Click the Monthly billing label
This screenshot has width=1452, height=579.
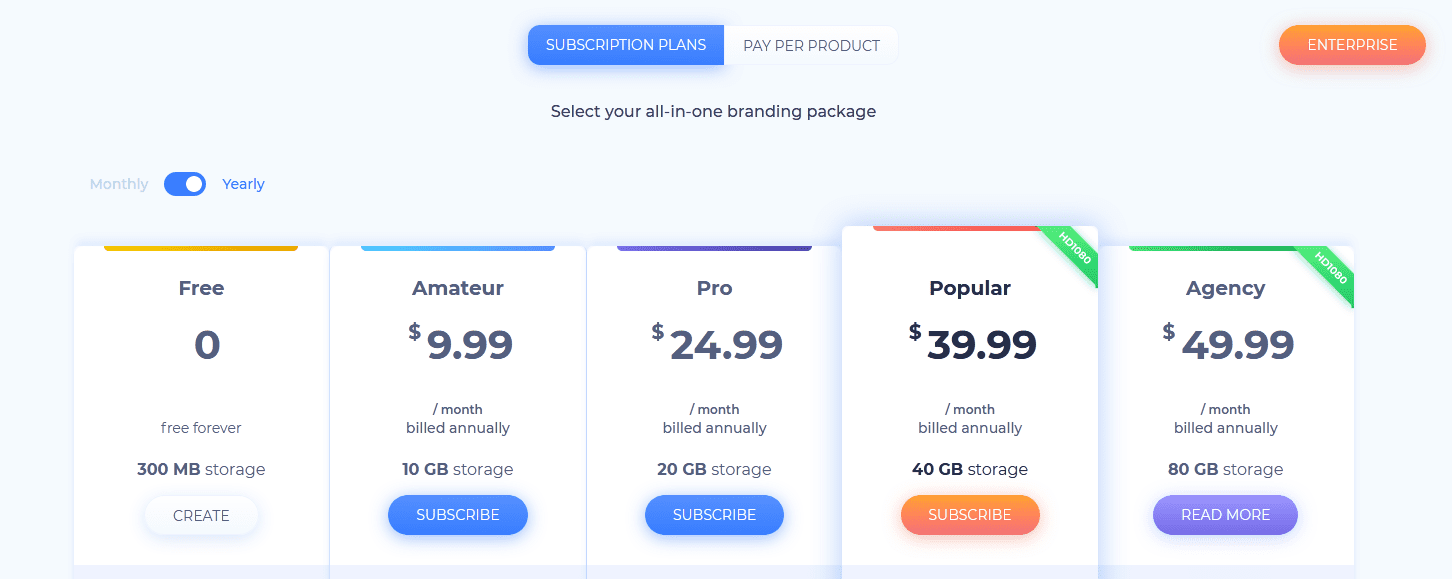pyautogui.click(x=118, y=184)
